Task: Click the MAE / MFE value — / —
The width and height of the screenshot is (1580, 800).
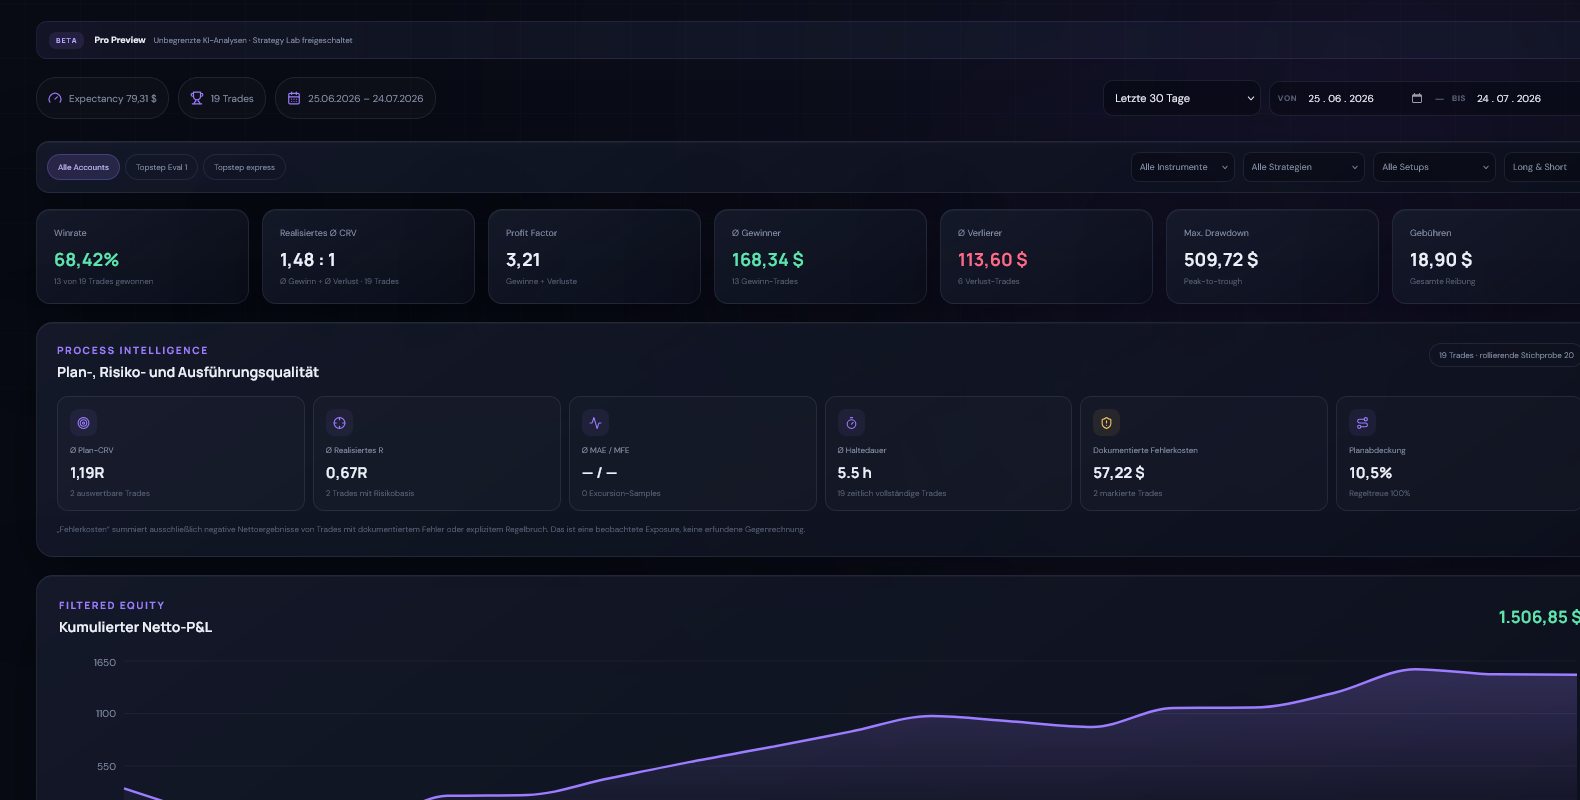Action: (599, 473)
